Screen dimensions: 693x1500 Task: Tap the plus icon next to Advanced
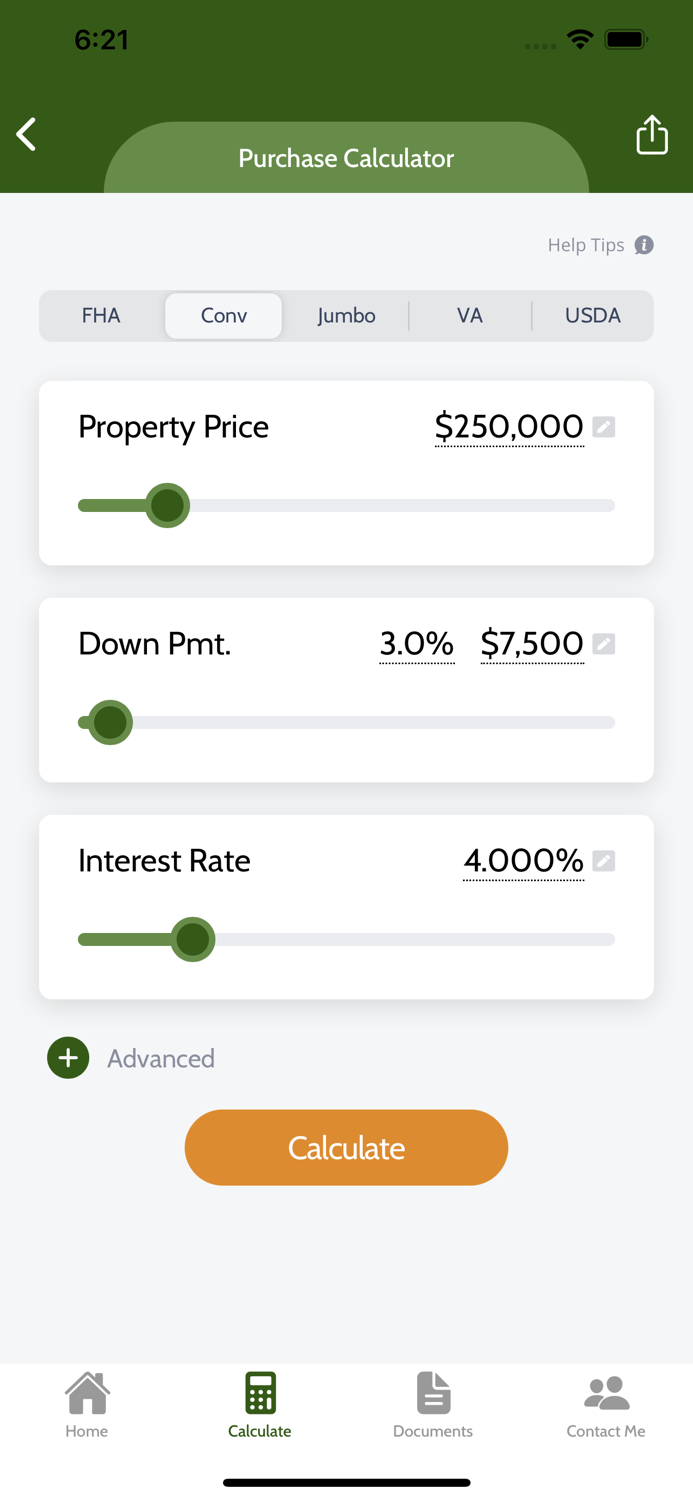click(67, 1057)
